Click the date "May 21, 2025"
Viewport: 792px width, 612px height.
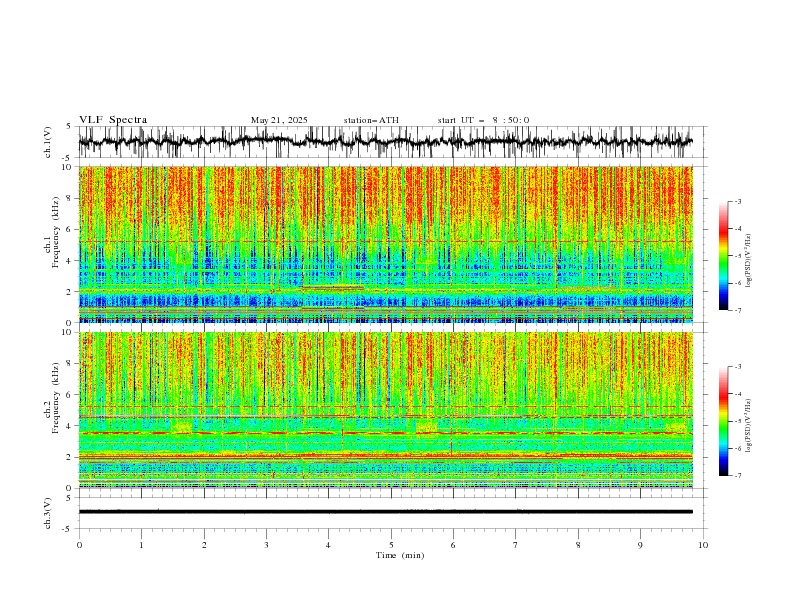coord(279,120)
